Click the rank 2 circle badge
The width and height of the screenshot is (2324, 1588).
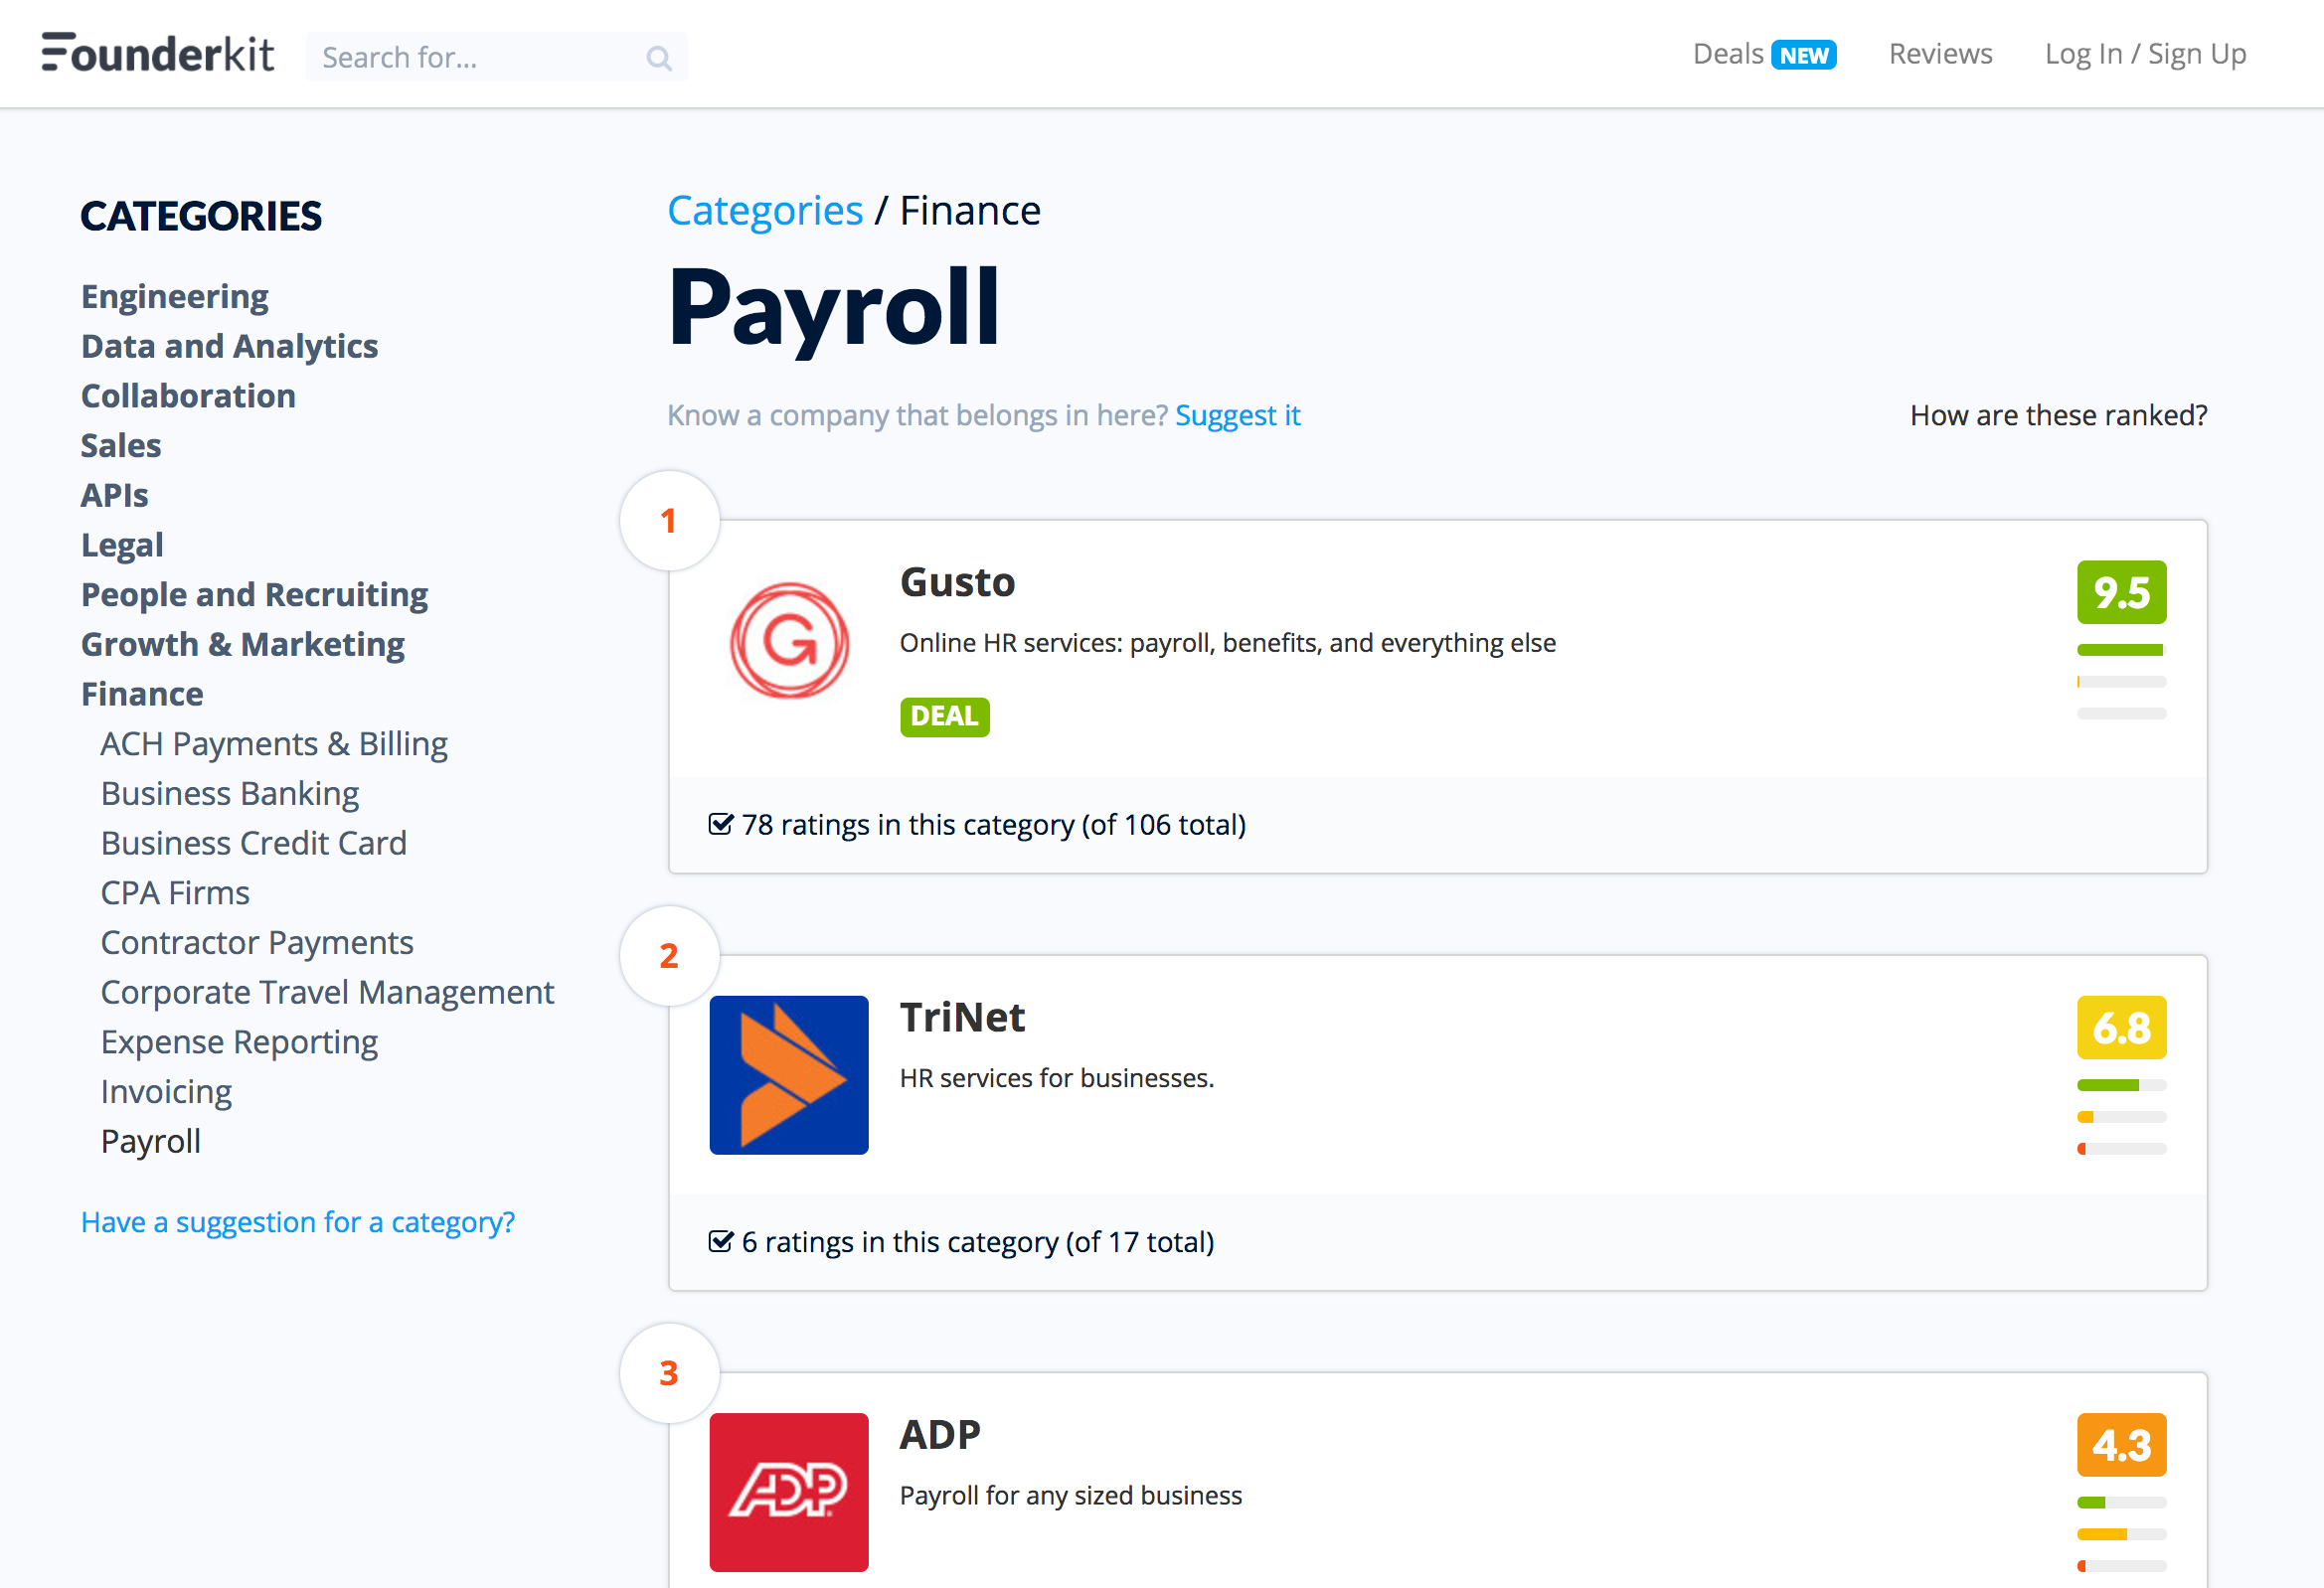[669, 956]
